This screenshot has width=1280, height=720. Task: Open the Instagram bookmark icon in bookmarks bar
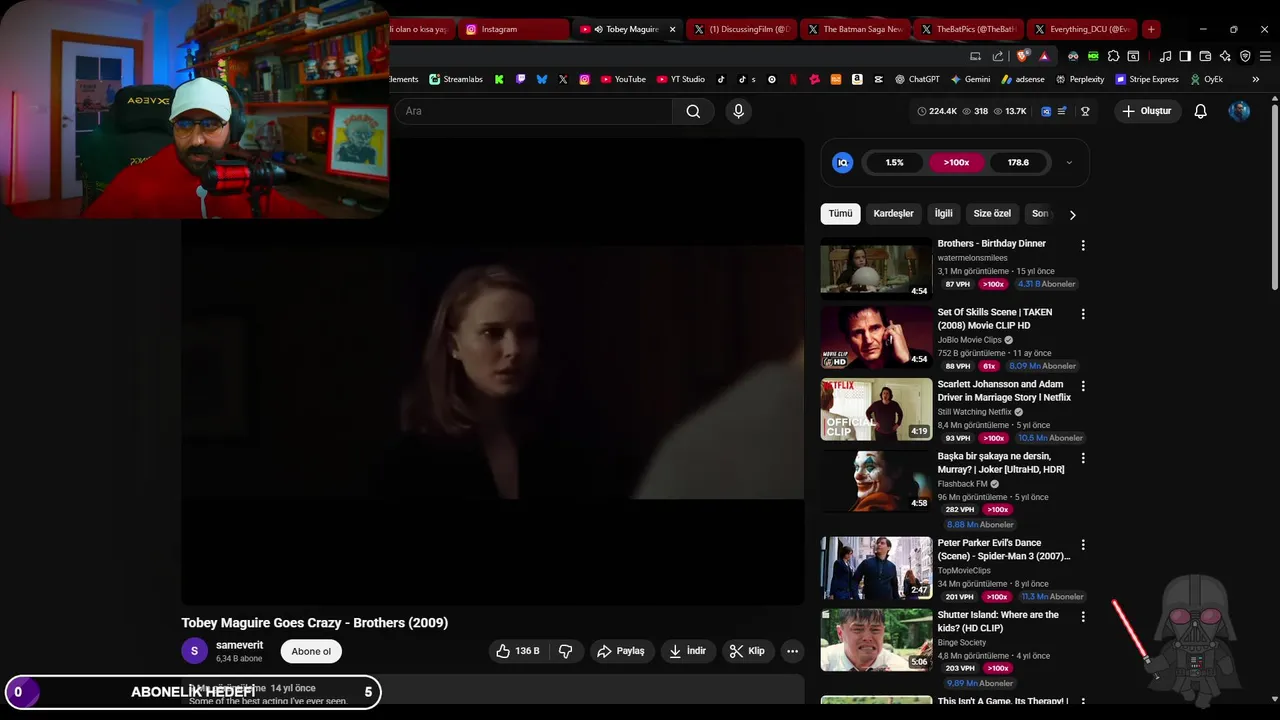[x=584, y=79]
